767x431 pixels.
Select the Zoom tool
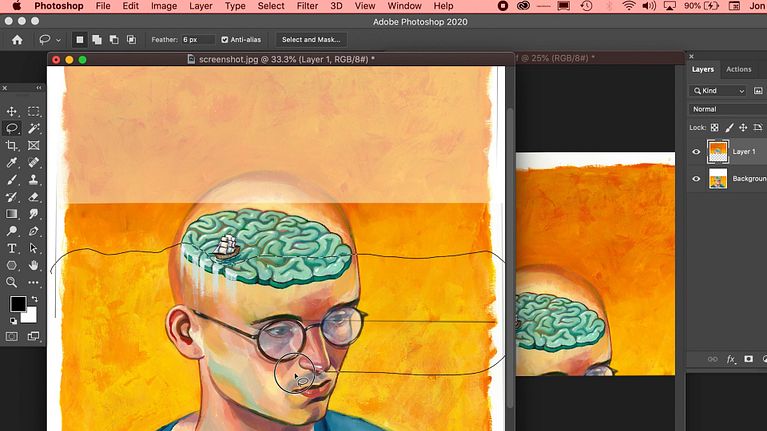point(12,282)
